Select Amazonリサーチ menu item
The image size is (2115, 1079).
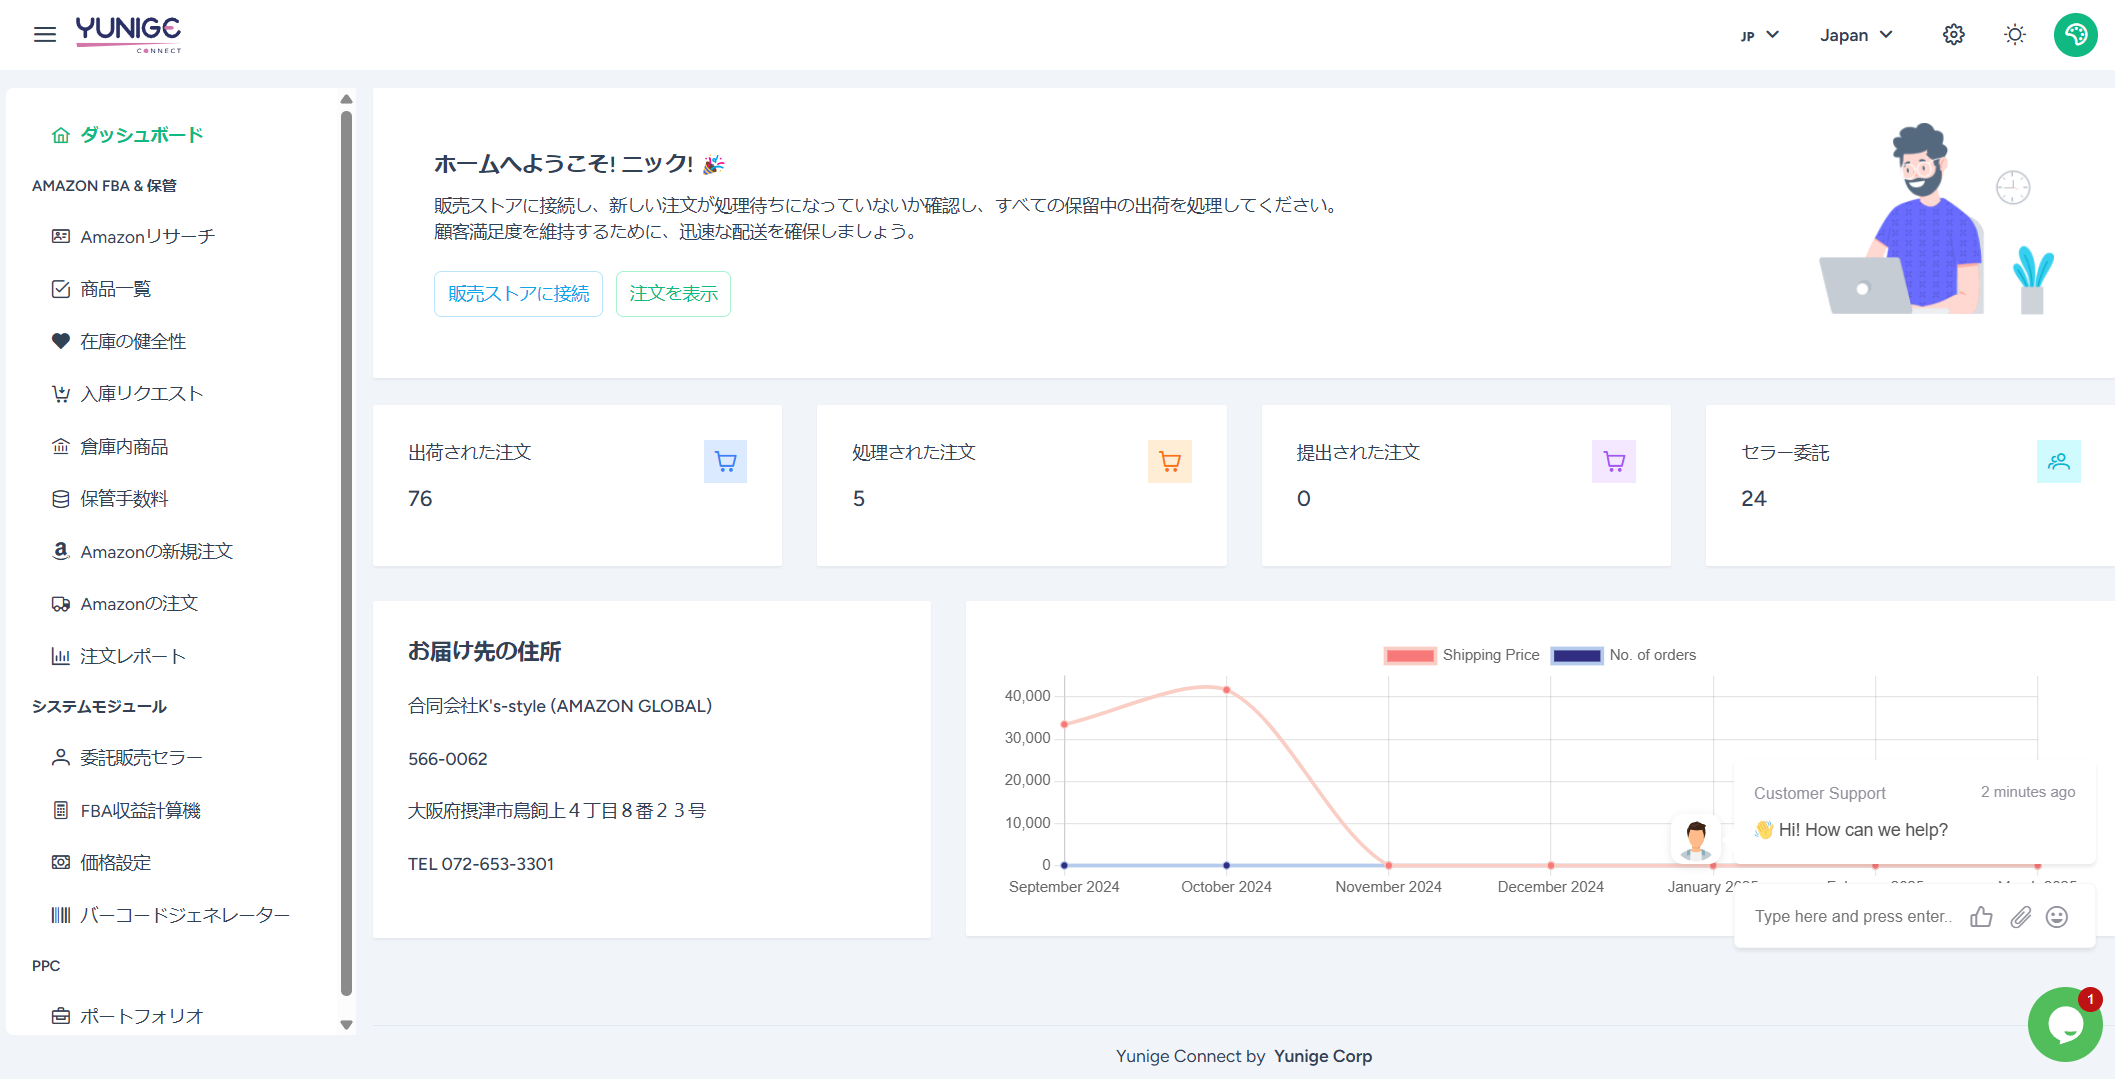[x=147, y=237]
